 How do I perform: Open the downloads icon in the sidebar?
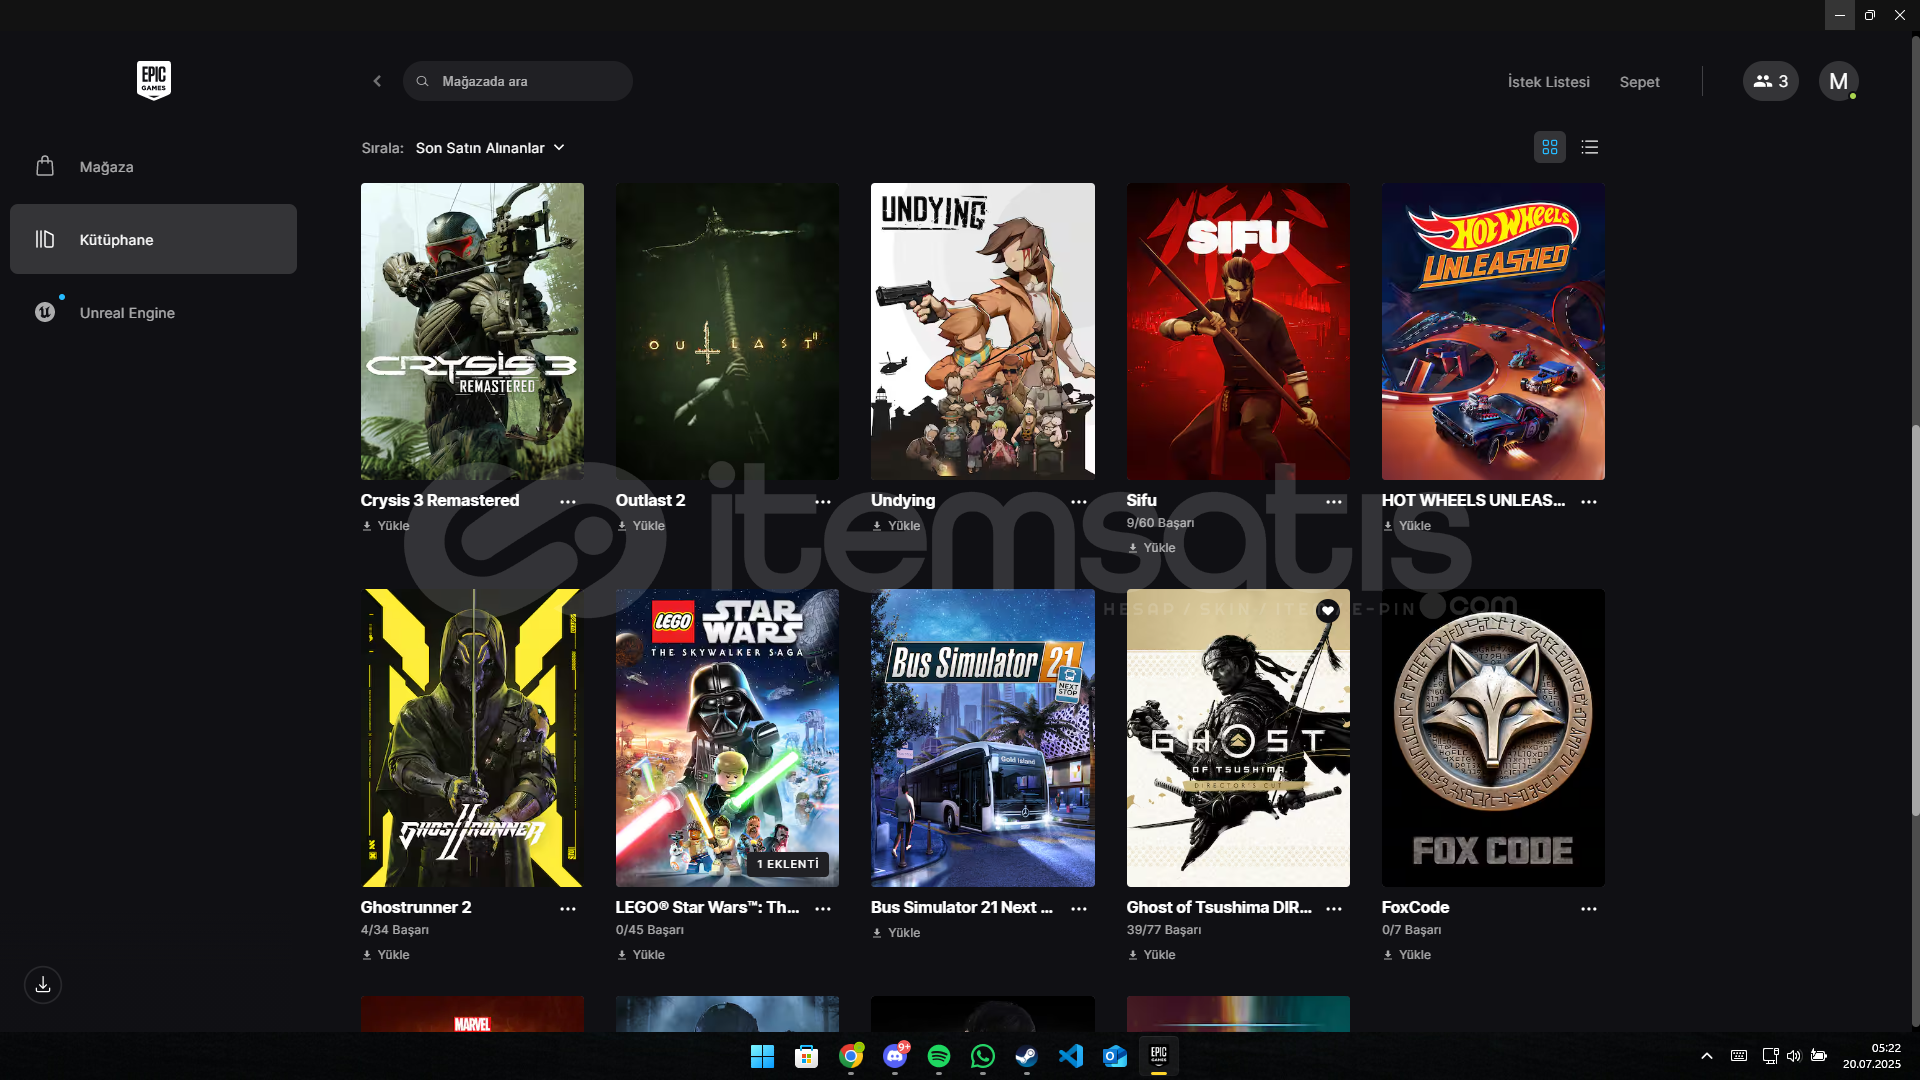pos(43,985)
